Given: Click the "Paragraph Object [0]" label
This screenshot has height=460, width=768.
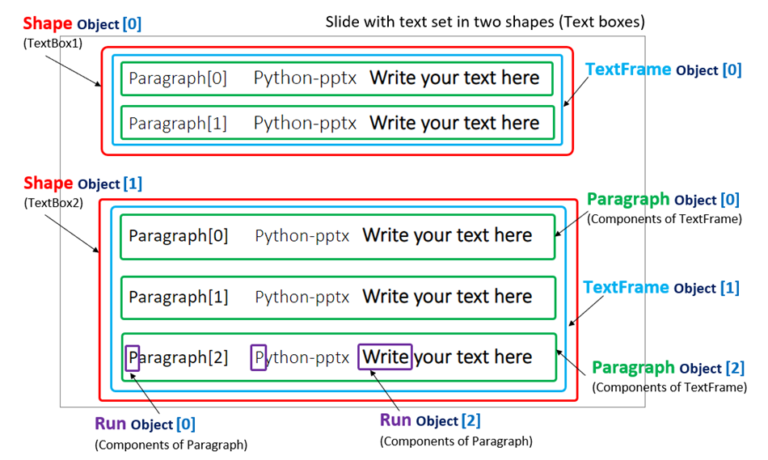Looking at the screenshot, I should pos(663,199).
